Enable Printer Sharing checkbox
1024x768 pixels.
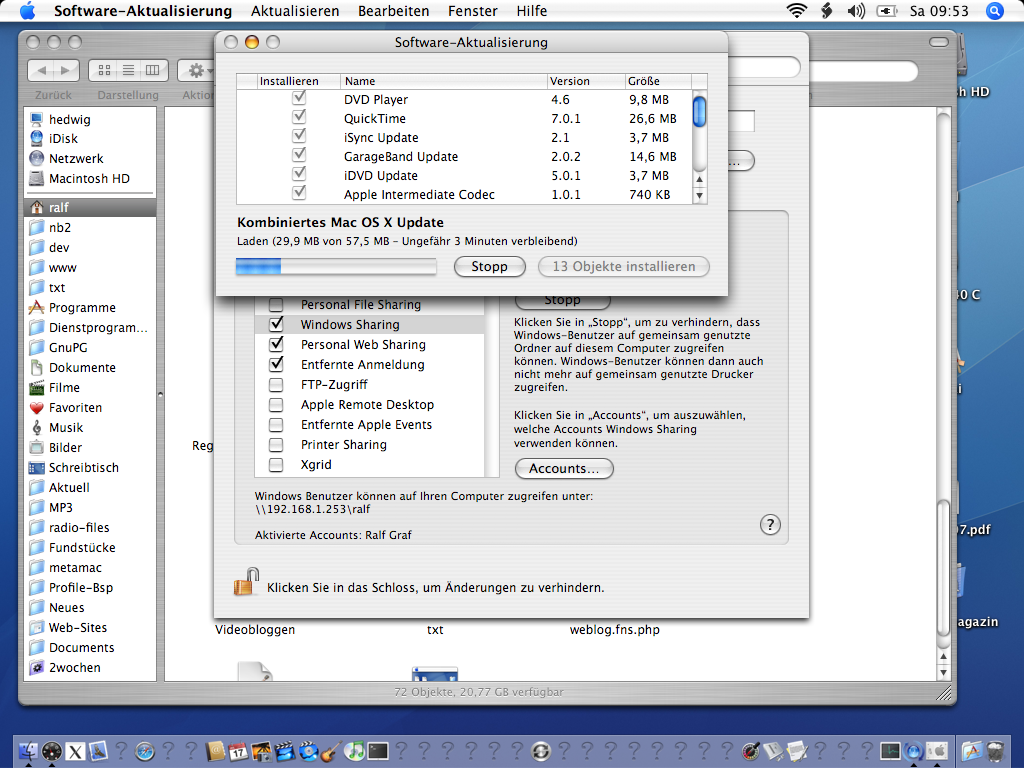click(x=276, y=445)
